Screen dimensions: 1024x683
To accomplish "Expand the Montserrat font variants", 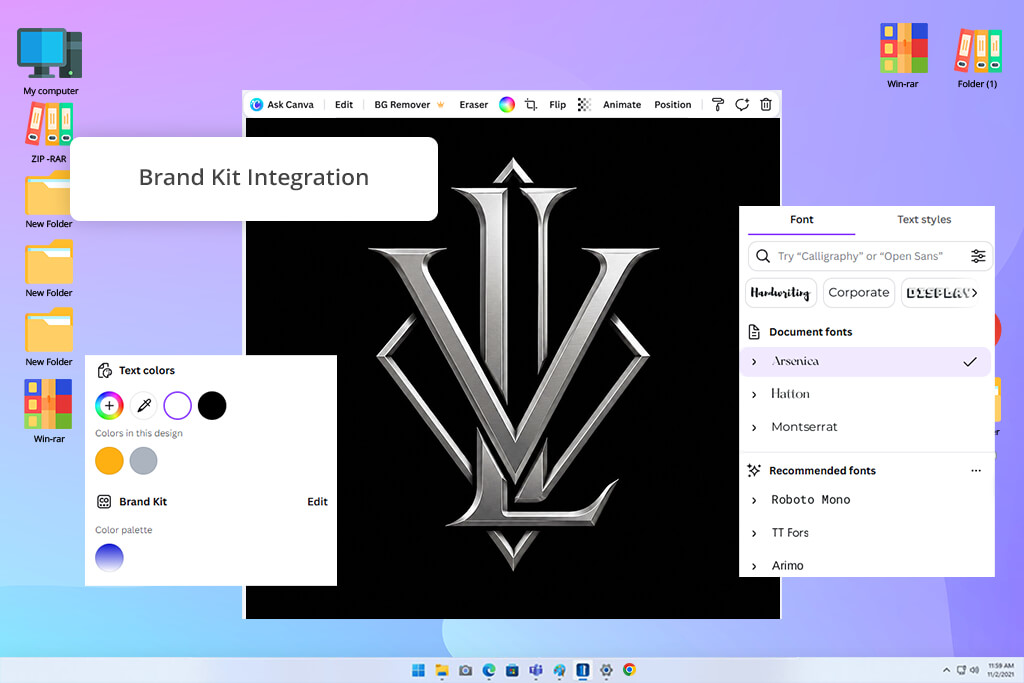I will click(x=754, y=428).
